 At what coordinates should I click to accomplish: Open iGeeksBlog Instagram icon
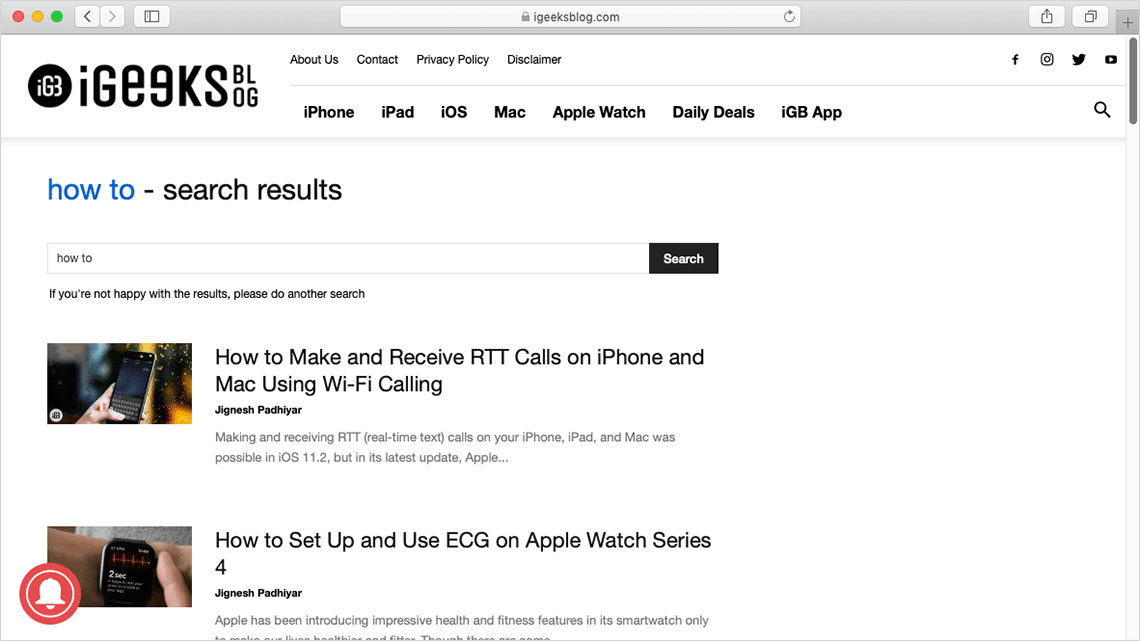tap(1047, 60)
